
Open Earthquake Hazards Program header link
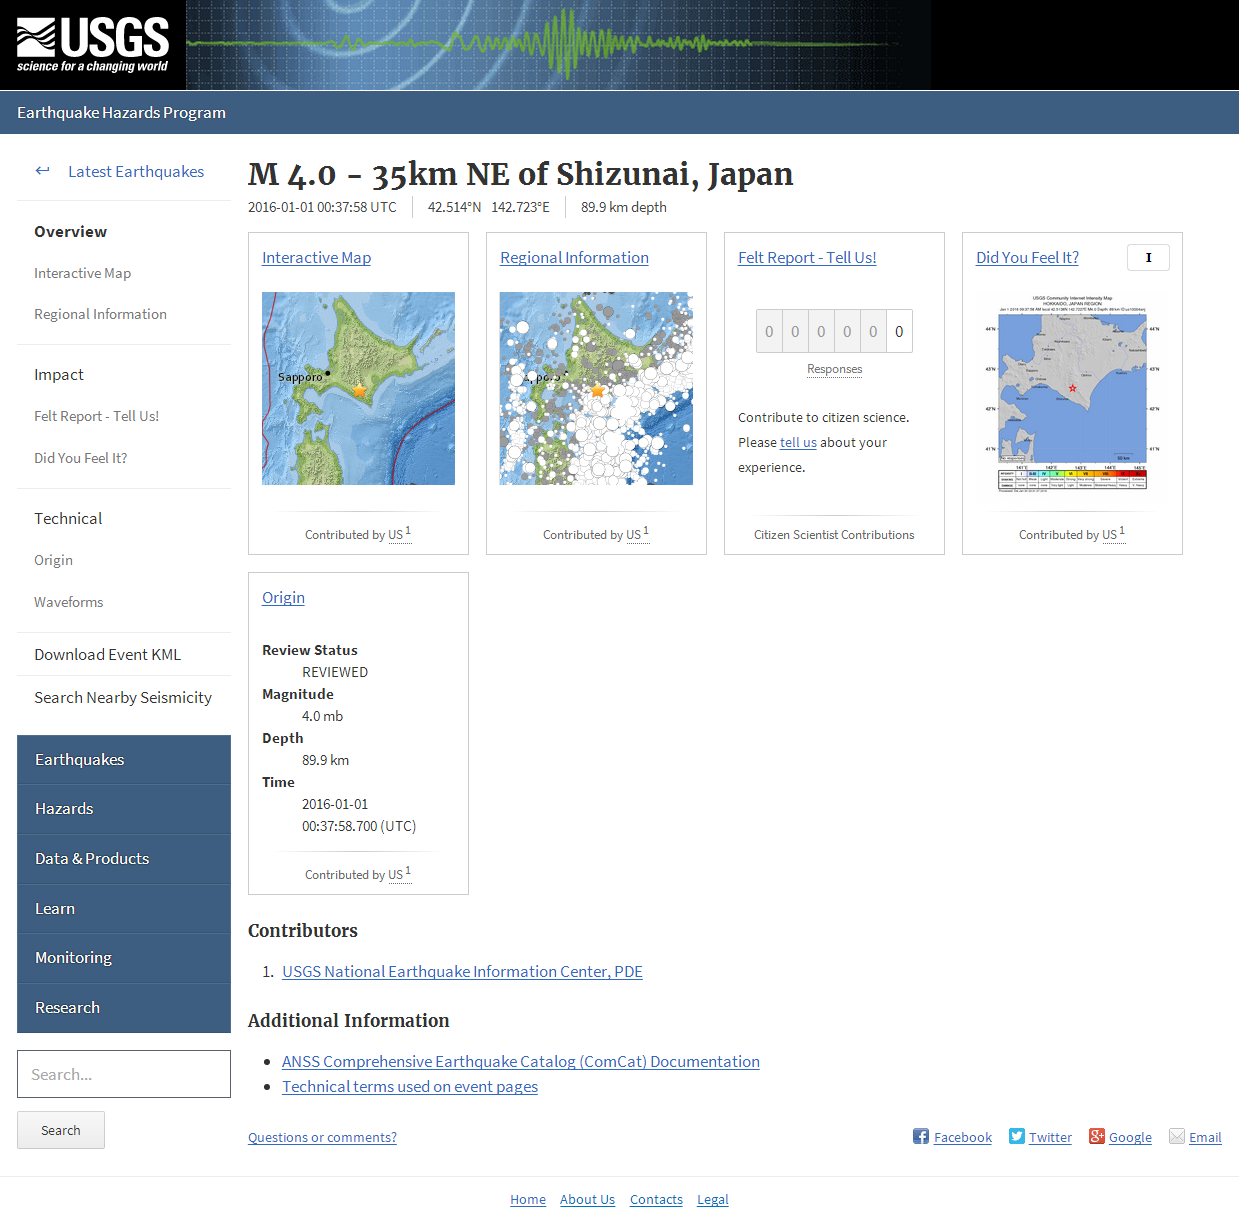121,112
